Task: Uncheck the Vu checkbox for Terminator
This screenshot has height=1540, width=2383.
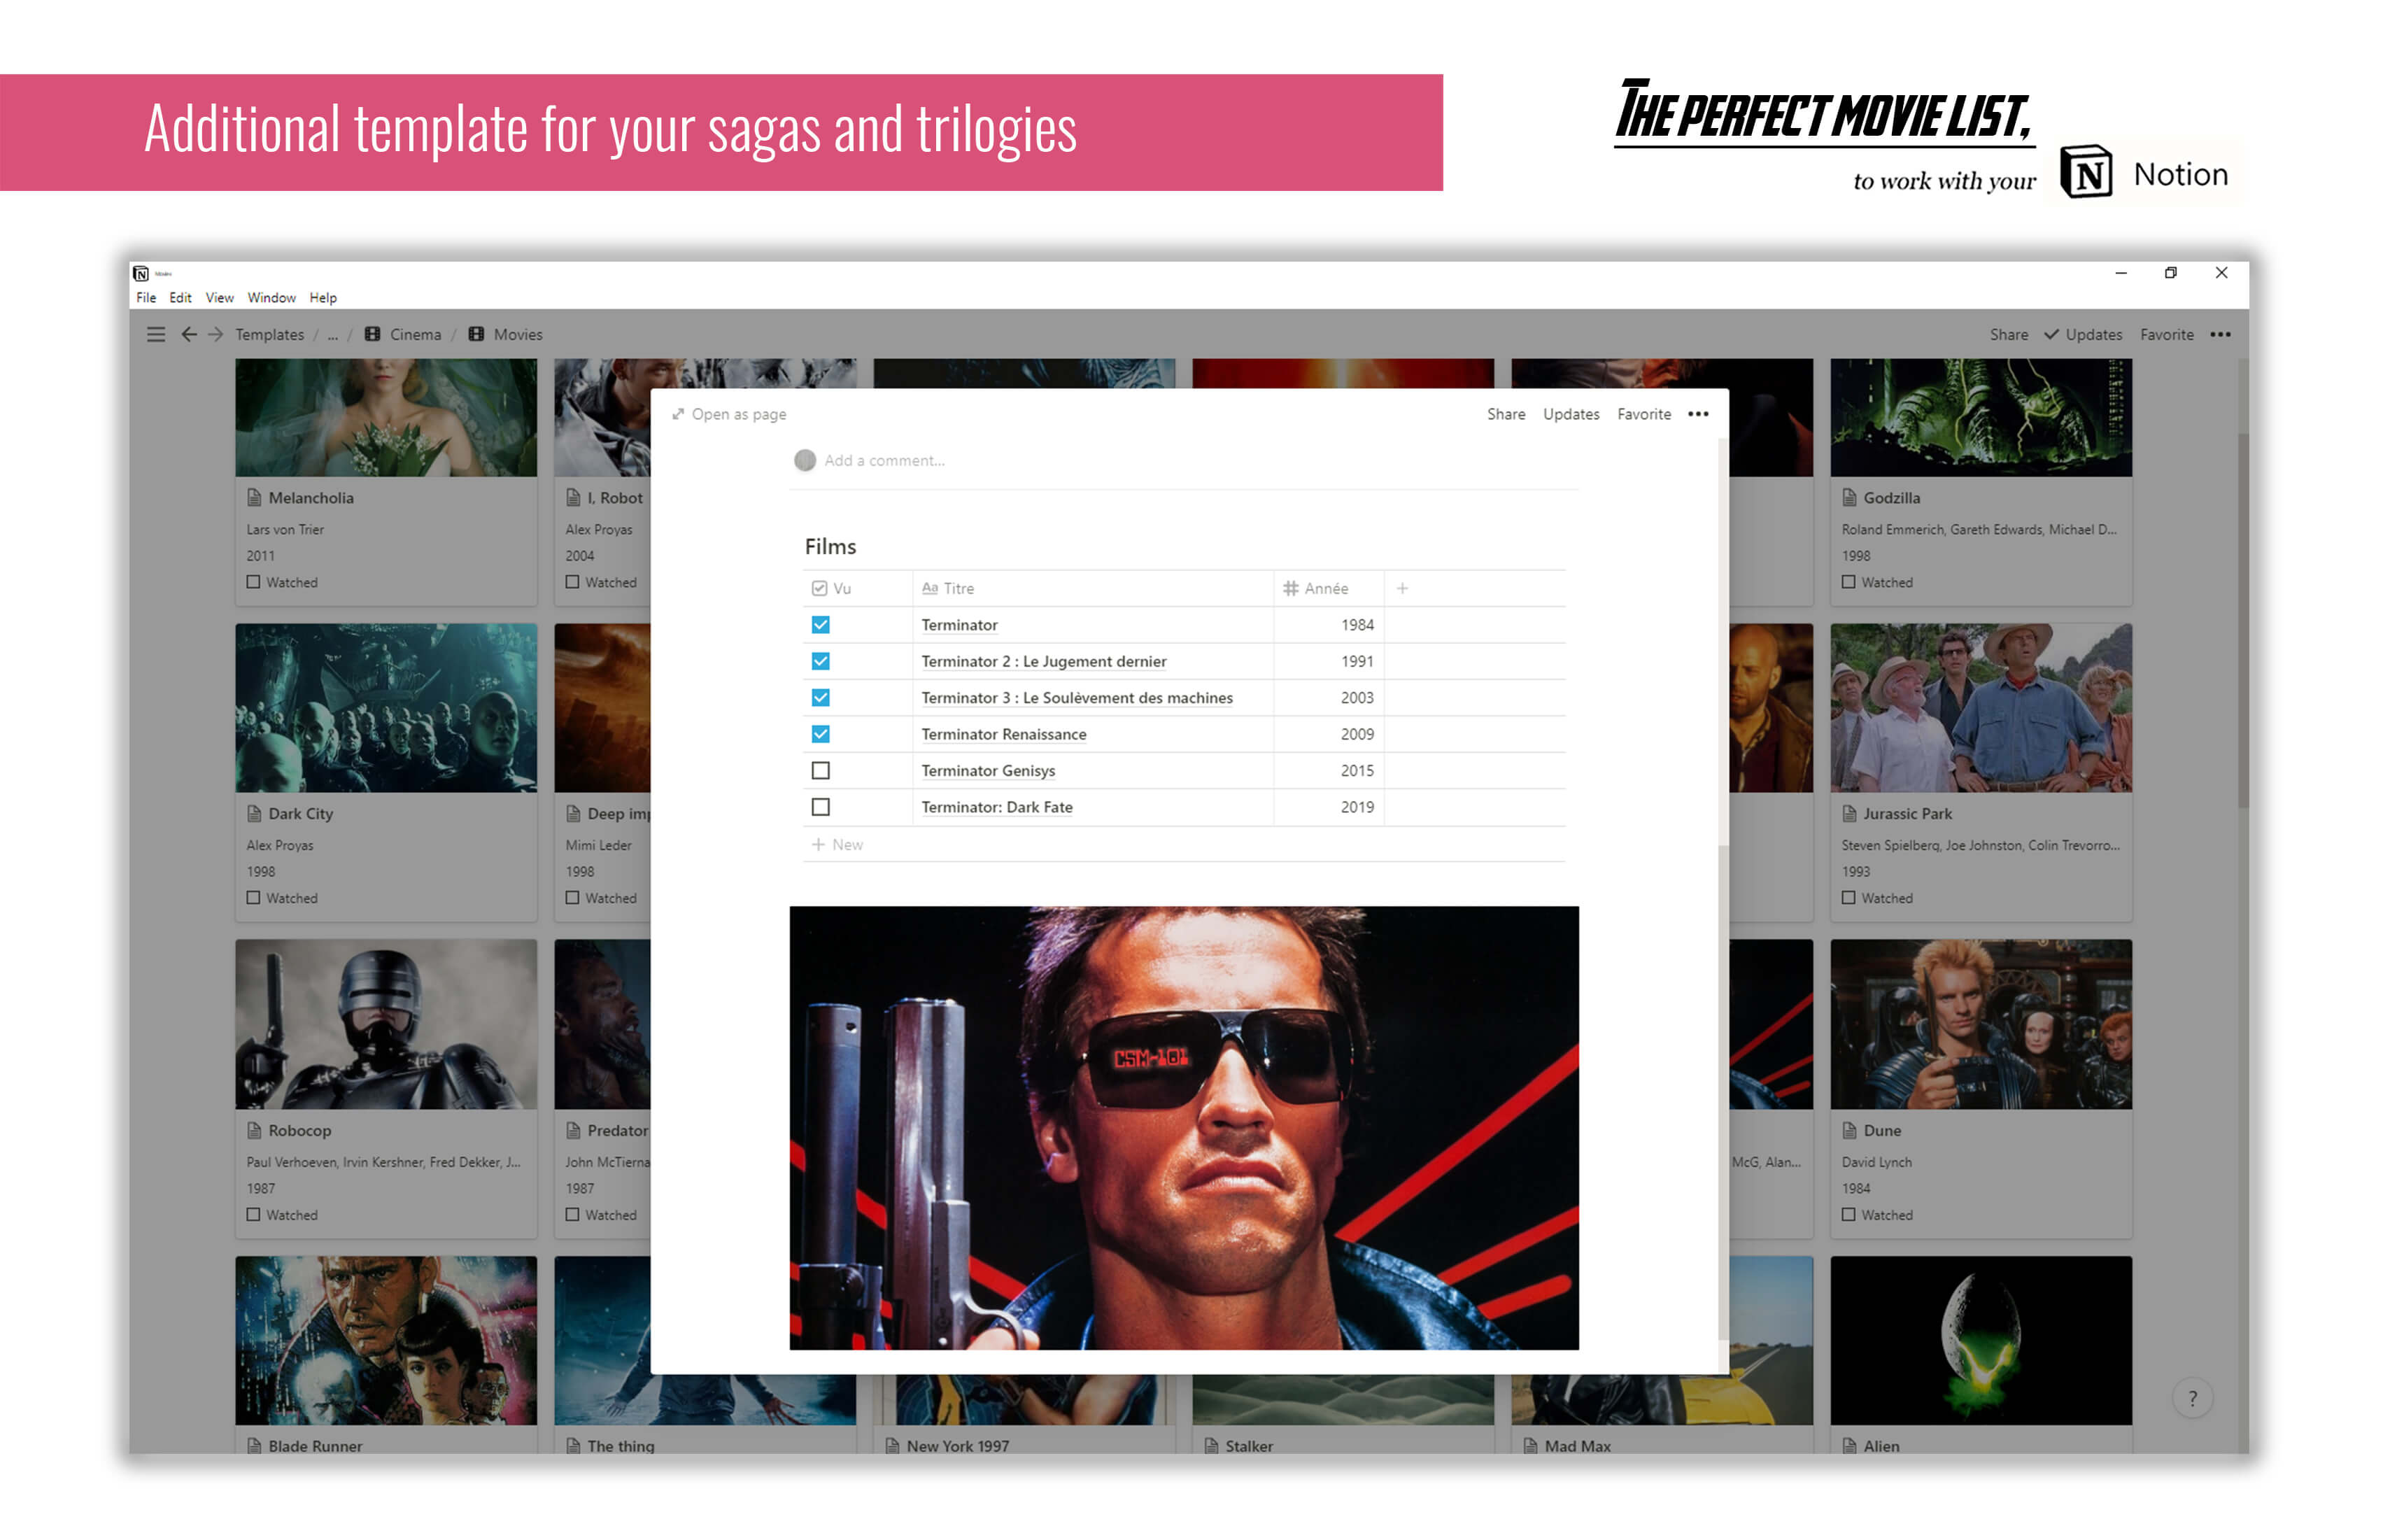Action: [x=821, y=624]
